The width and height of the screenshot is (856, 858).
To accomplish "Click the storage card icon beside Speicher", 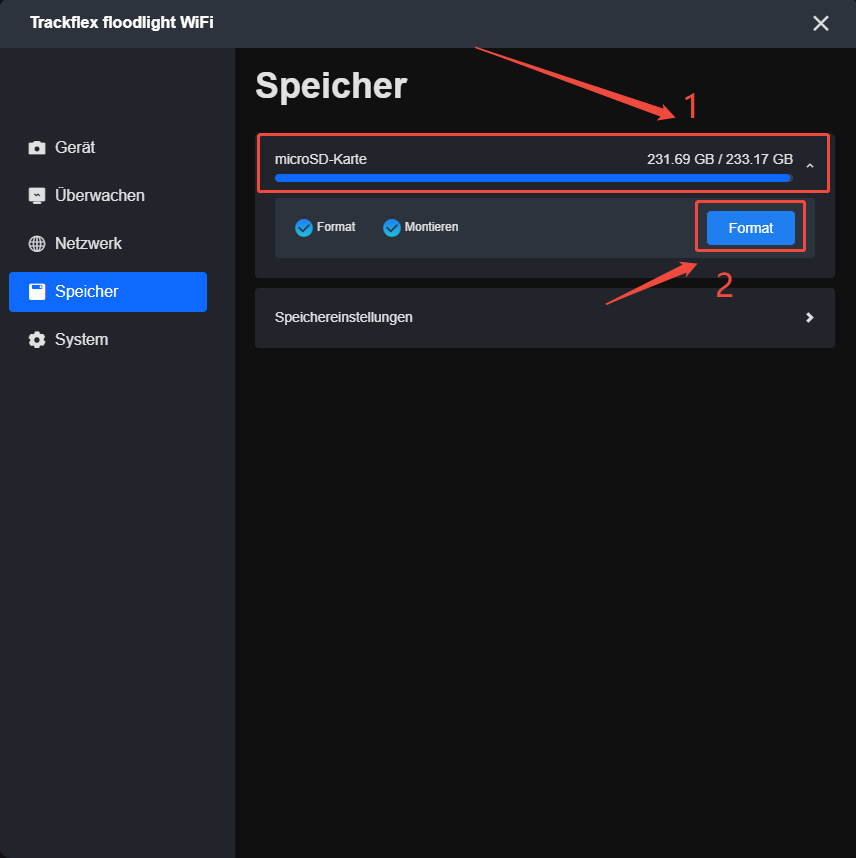I will click(37, 292).
